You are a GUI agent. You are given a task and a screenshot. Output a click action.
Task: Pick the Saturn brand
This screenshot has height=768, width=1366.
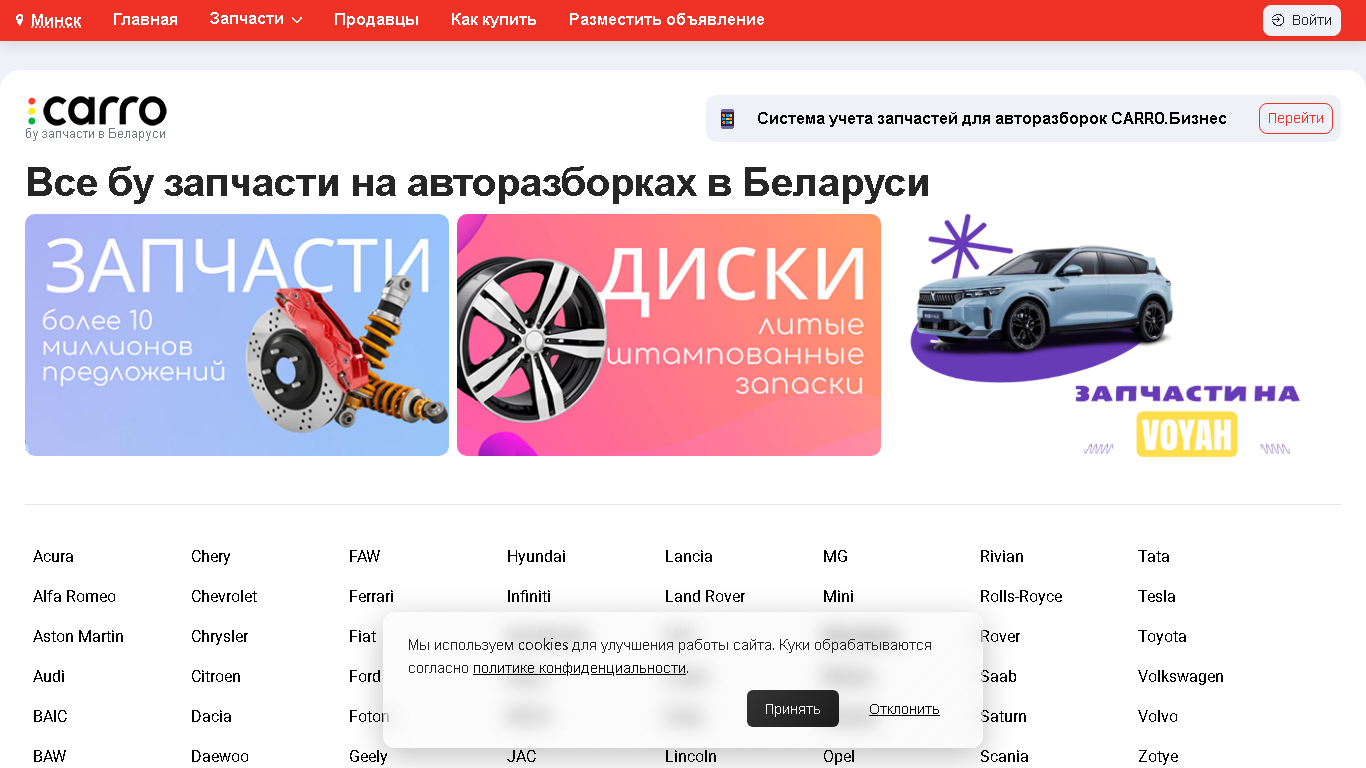point(1003,716)
